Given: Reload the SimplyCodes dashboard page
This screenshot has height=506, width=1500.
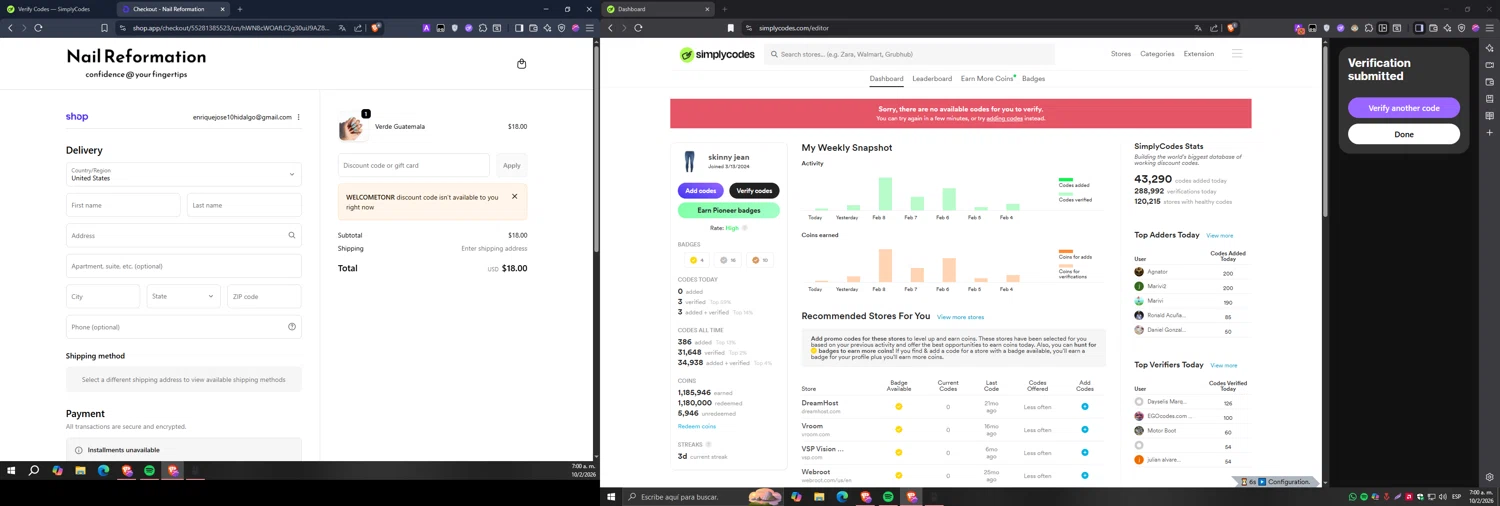Looking at the screenshot, I should click(x=638, y=28).
